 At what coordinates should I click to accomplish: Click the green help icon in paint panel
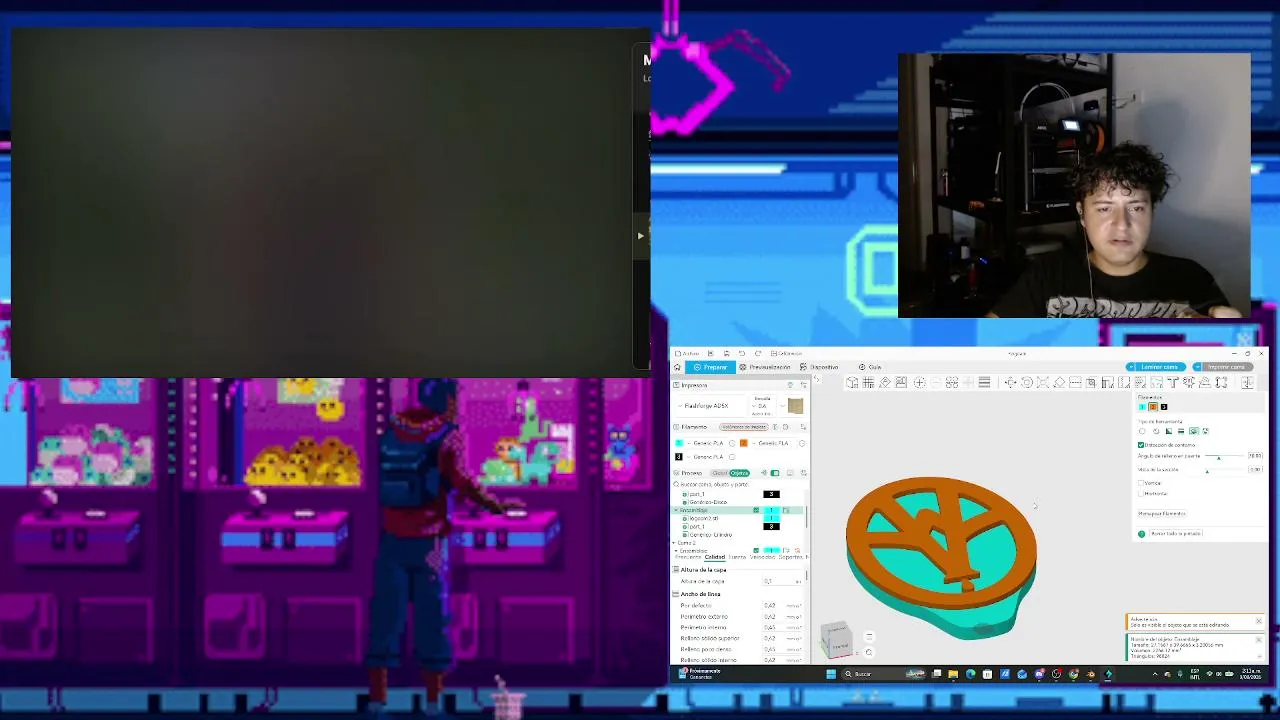[1142, 534]
